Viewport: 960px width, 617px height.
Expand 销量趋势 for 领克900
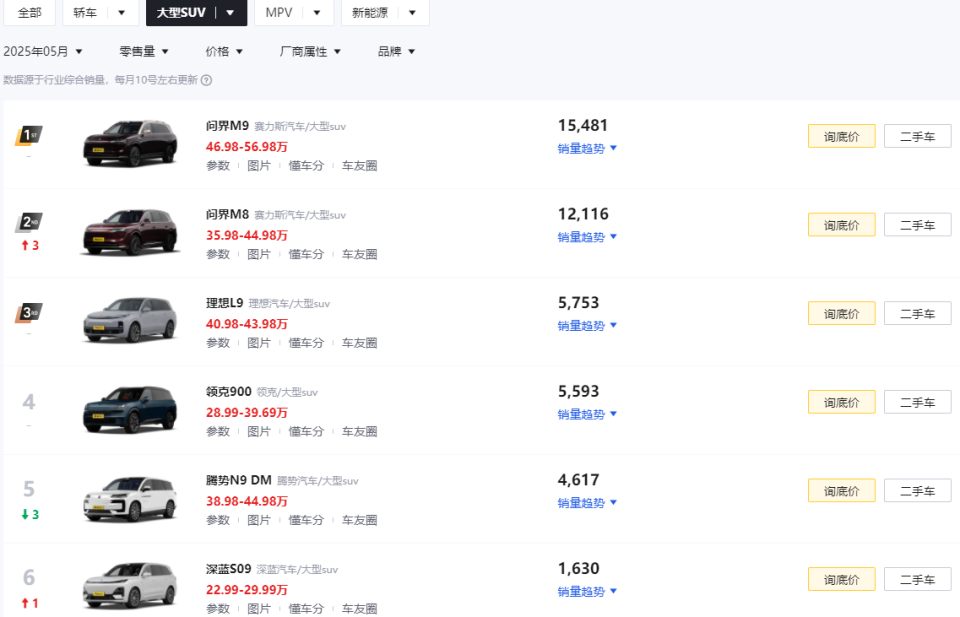(x=587, y=414)
